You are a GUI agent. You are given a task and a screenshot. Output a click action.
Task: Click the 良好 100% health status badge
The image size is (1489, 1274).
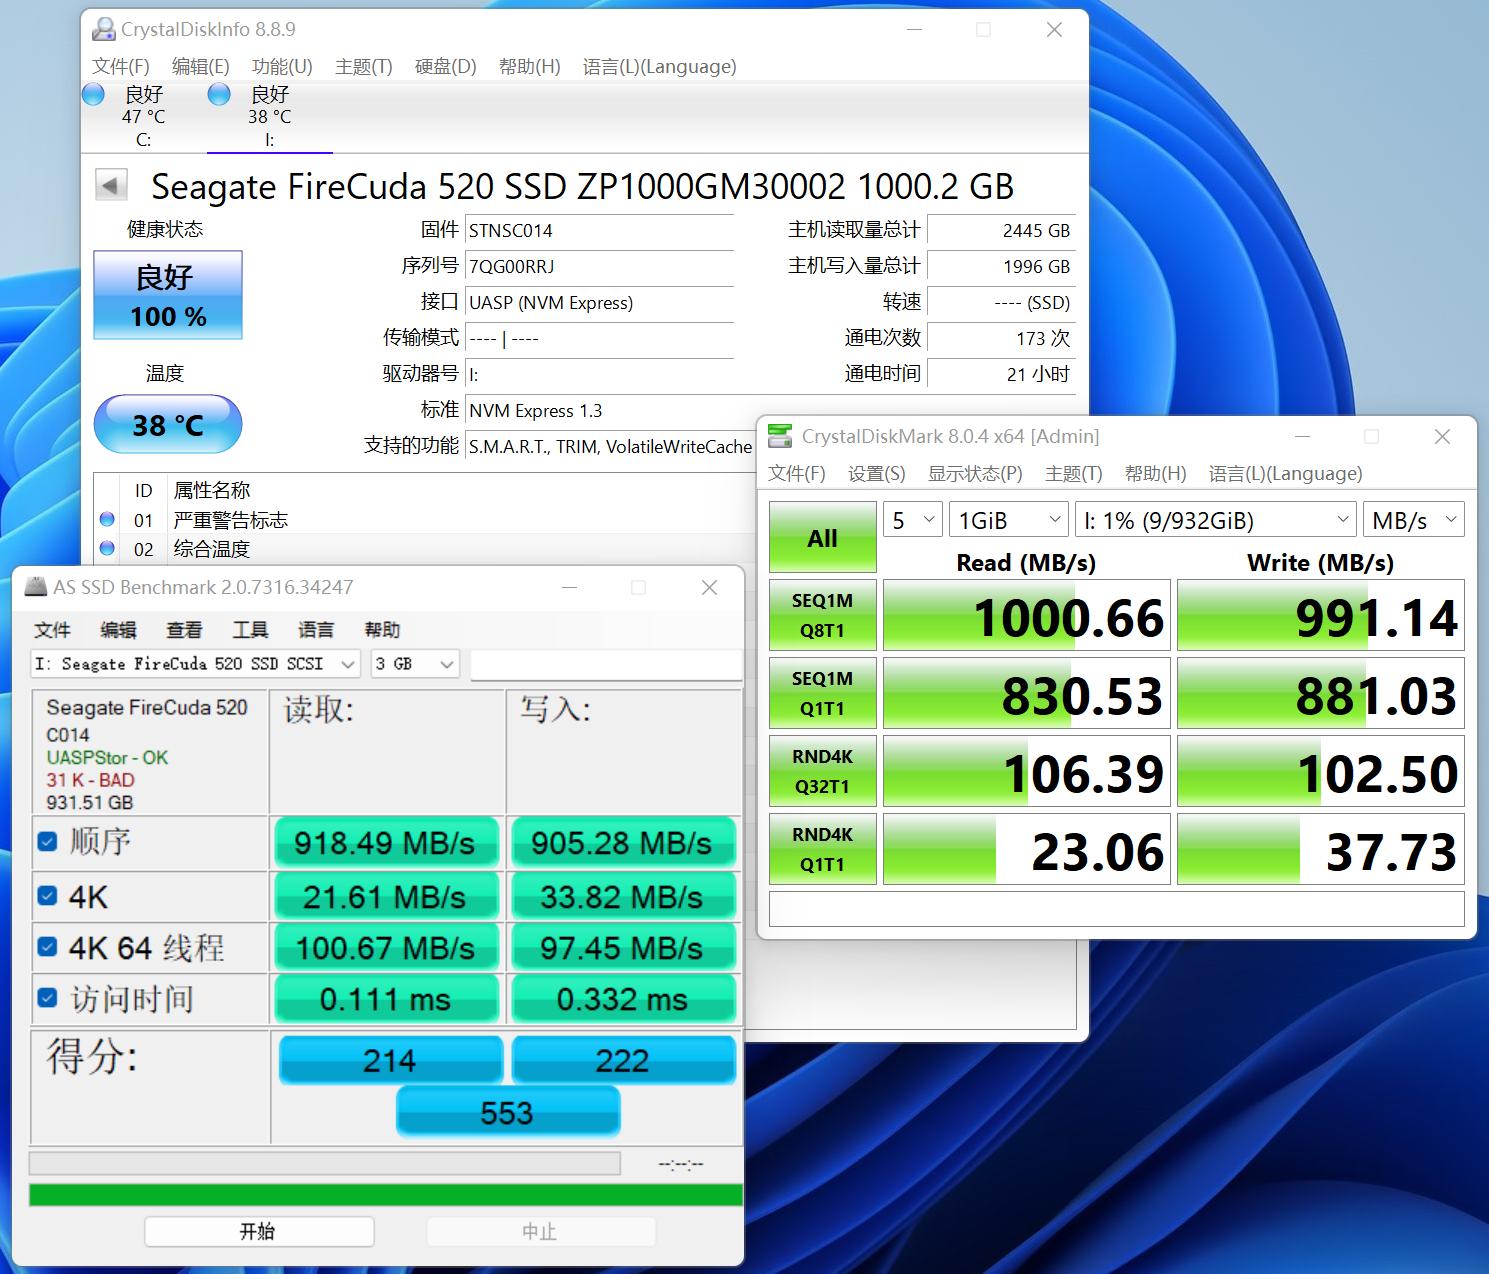point(167,295)
